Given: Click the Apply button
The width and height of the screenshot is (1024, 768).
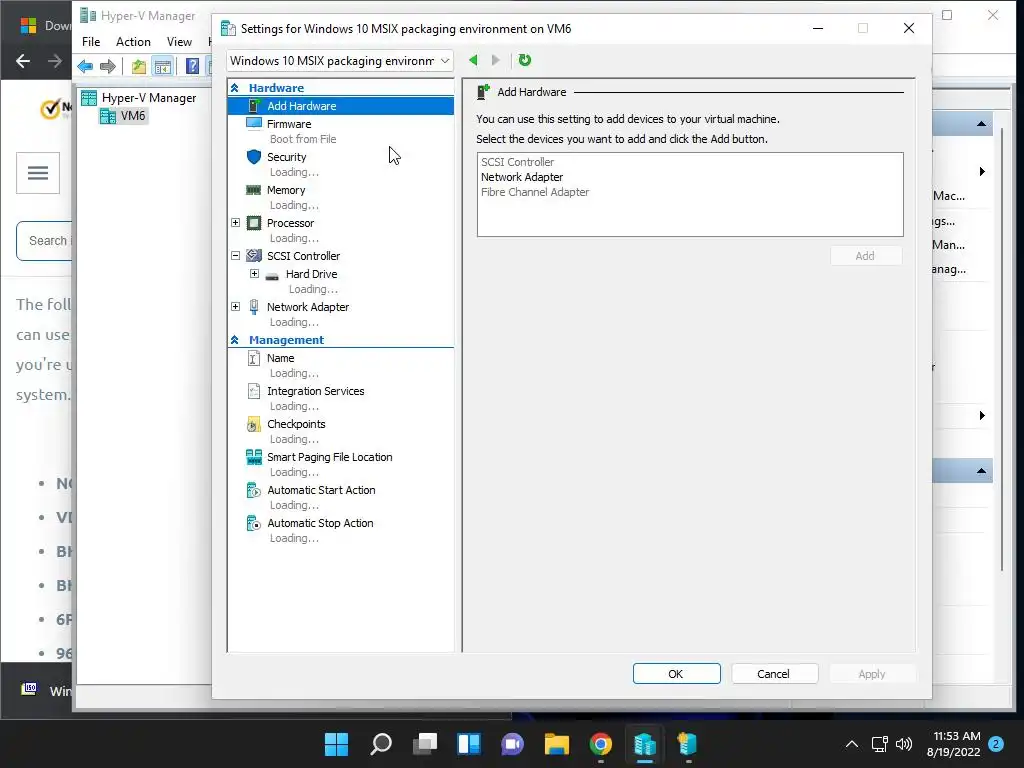Looking at the screenshot, I should point(872,674).
